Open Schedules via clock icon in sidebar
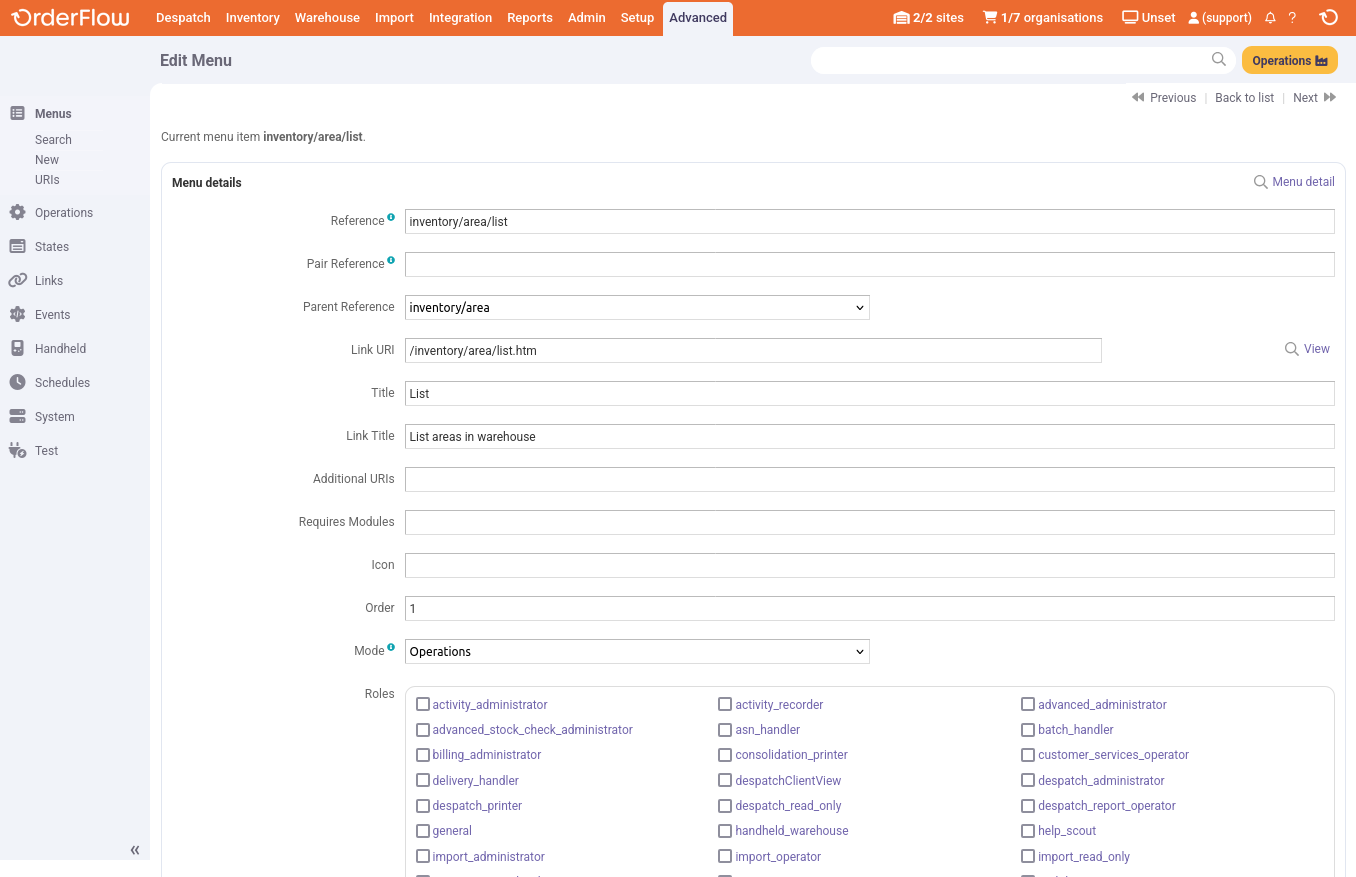Viewport: 1356px width, 877px height. pyautogui.click(x=17, y=383)
